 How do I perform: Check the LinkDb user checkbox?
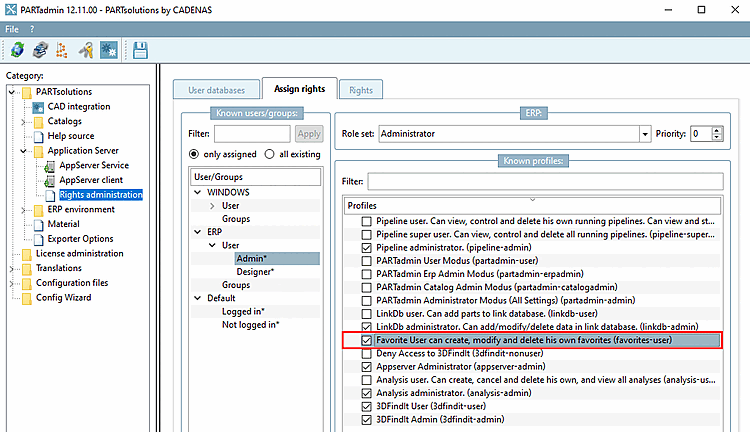point(366,314)
